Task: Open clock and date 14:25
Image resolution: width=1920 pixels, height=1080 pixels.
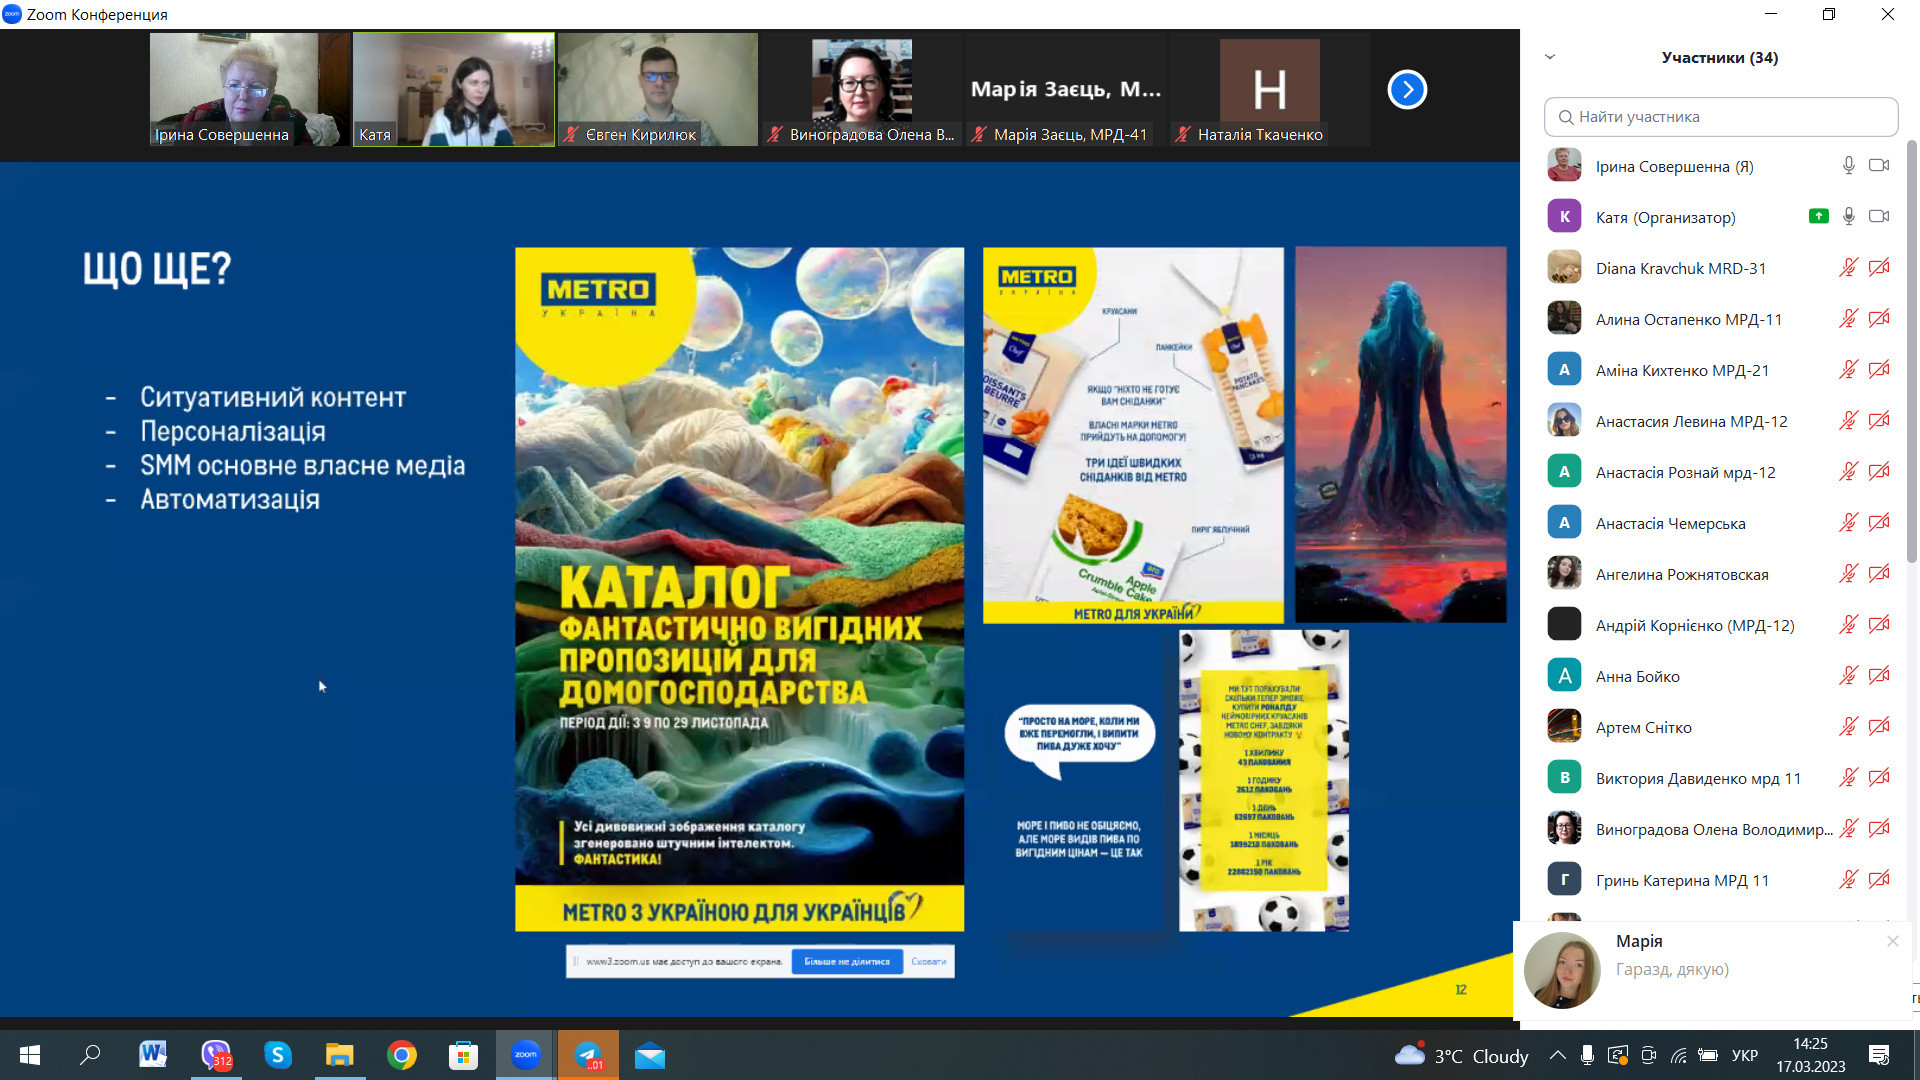Action: [1810, 1055]
